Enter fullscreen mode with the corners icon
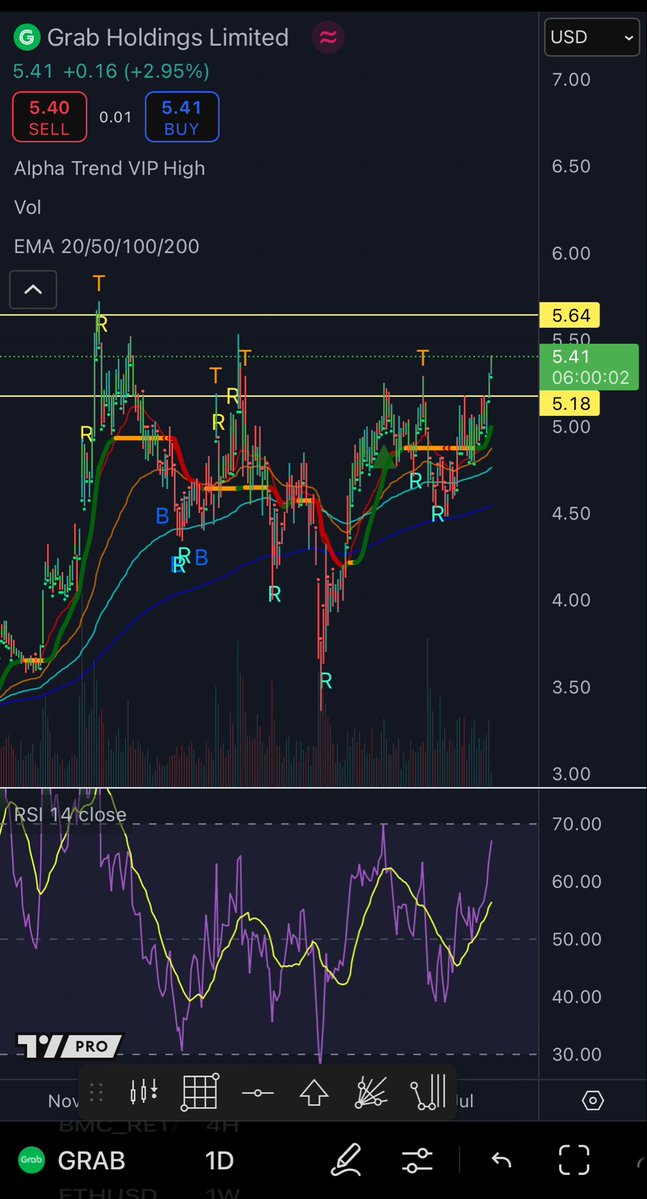Viewport: 647px width, 1199px height. [574, 1160]
